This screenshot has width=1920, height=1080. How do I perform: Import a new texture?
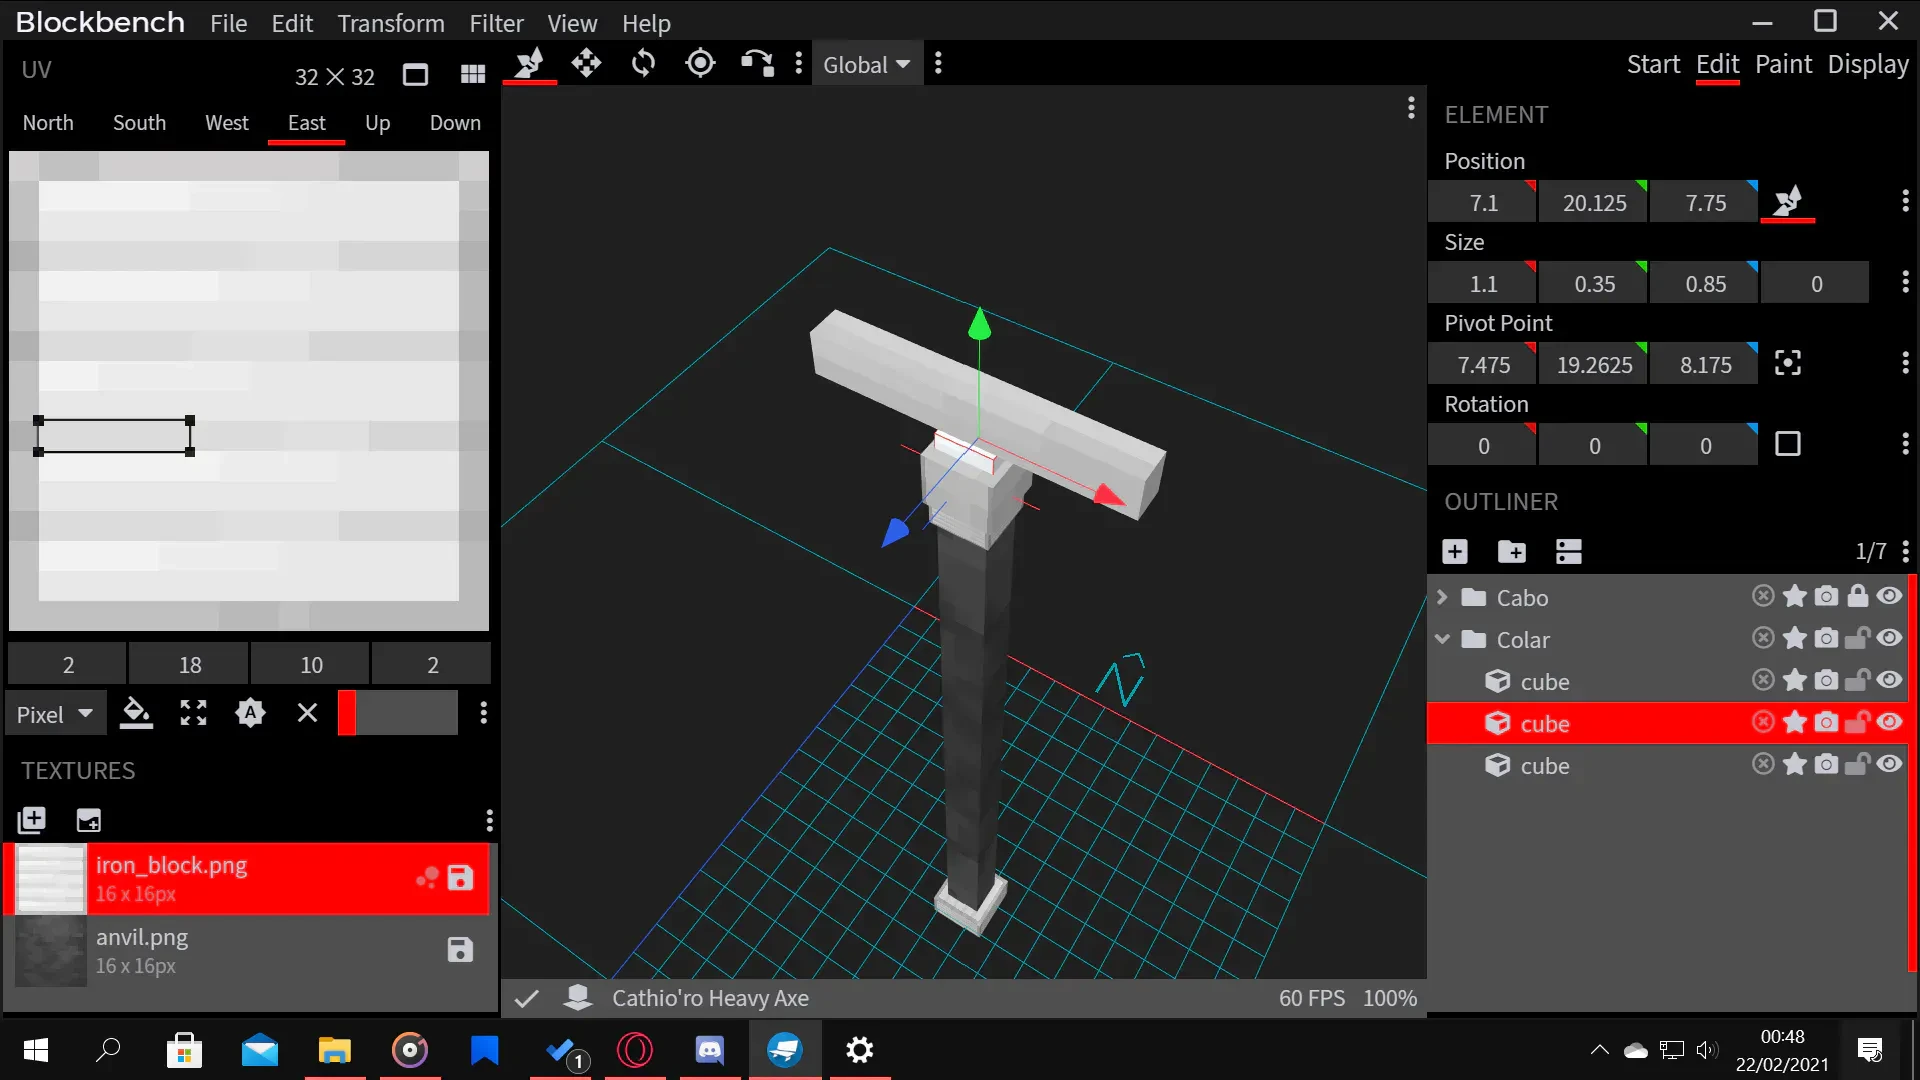[31, 821]
